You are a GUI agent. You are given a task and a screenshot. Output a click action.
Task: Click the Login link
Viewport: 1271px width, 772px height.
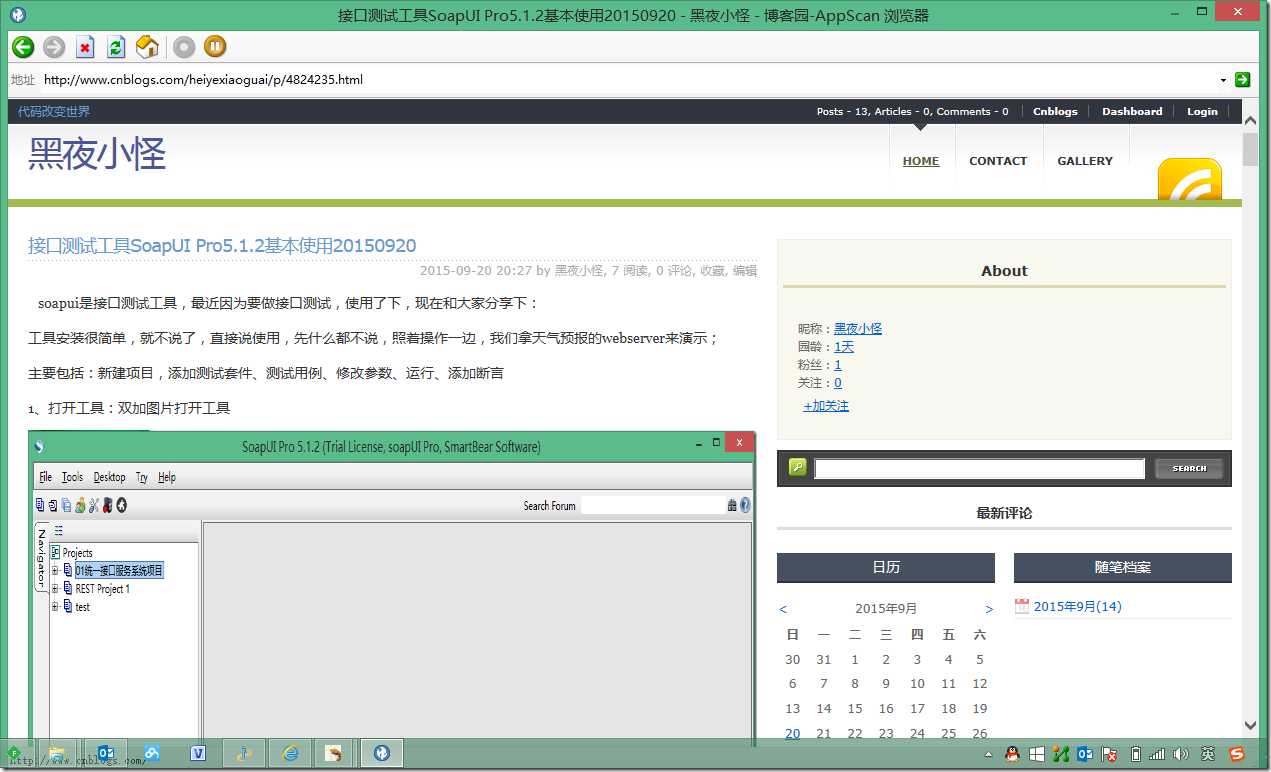pyautogui.click(x=1202, y=112)
